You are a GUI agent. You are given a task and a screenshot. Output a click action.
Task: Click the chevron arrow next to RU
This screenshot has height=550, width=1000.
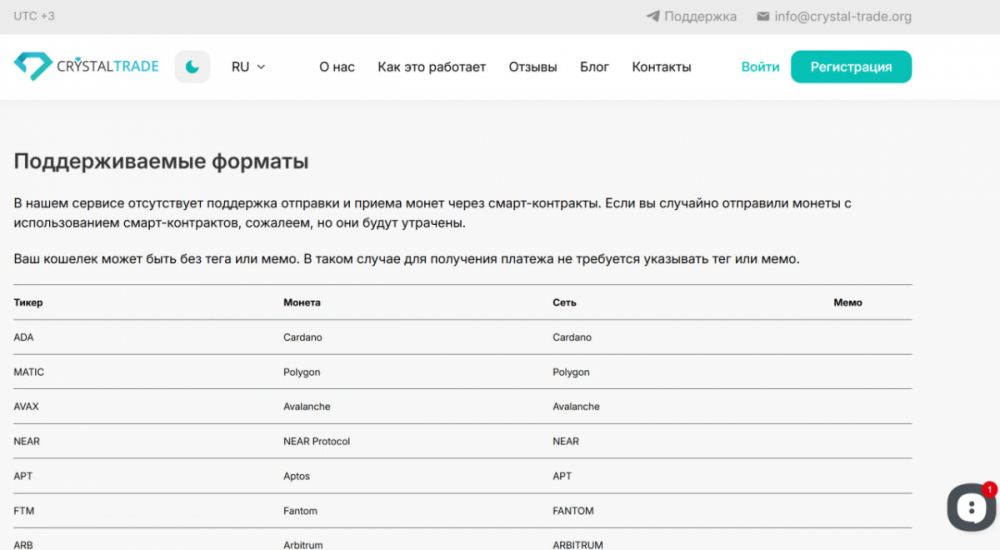coord(261,67)
